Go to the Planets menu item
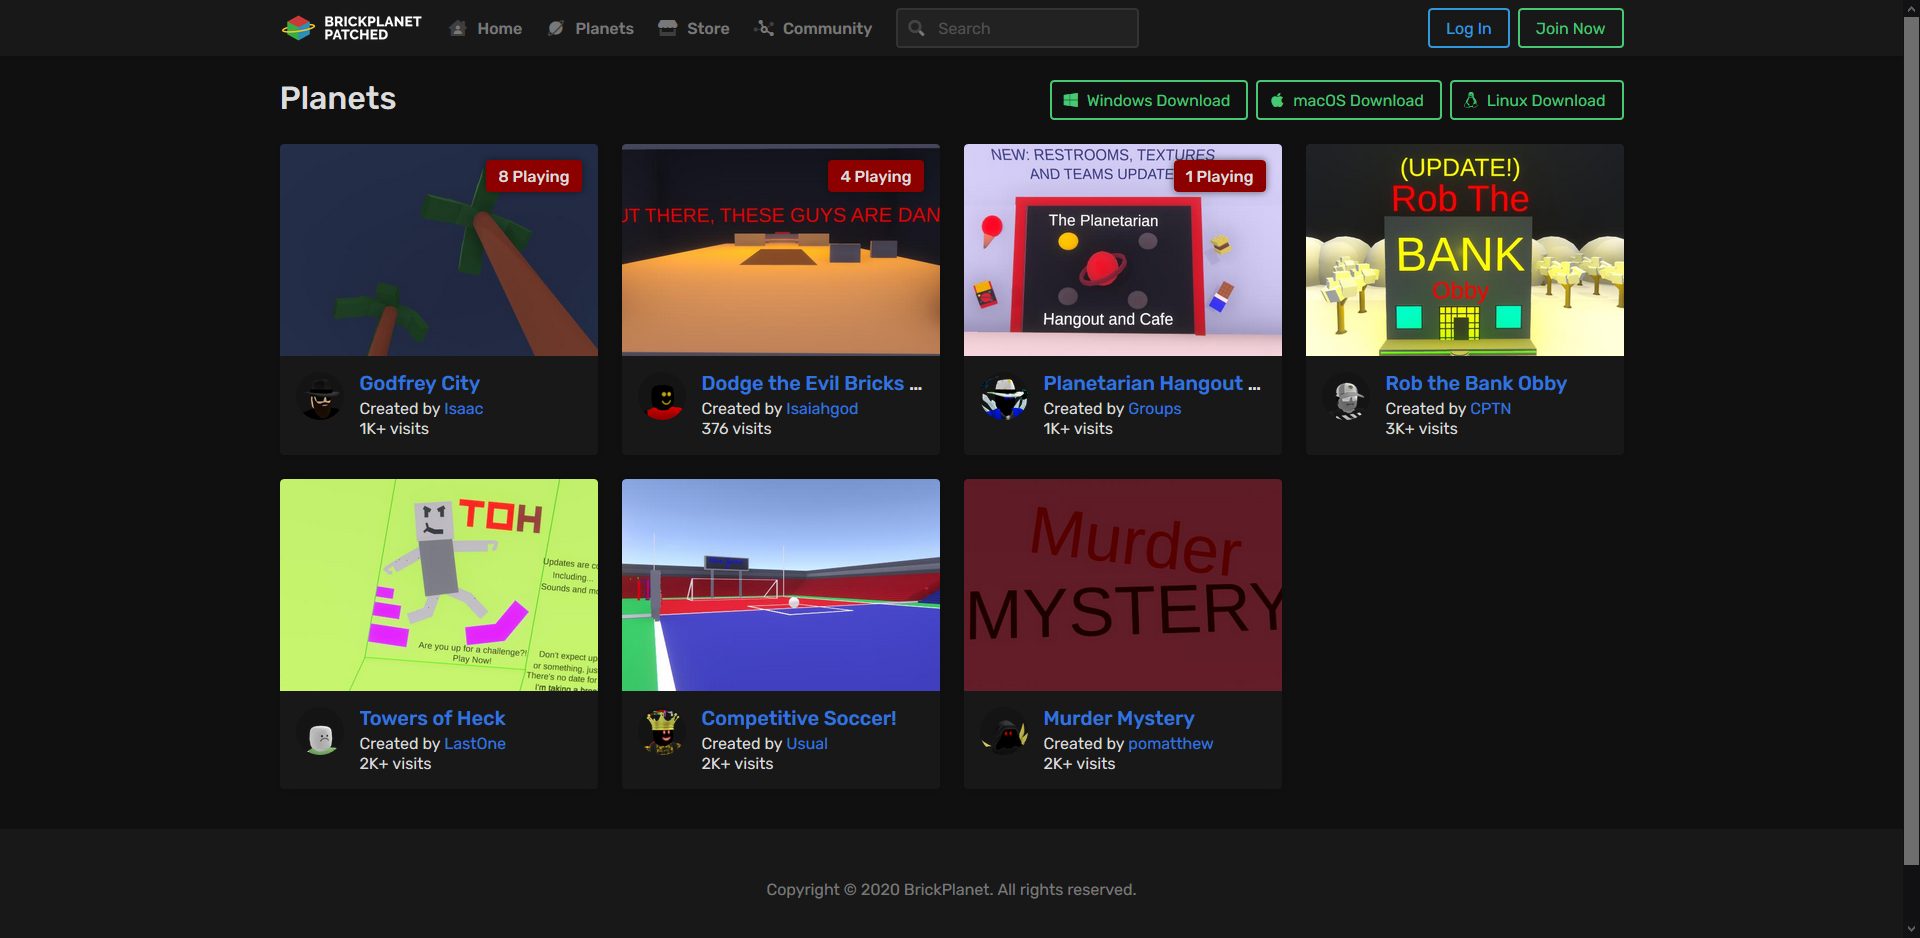1920x938 pixels. click(x=591, y=28)
